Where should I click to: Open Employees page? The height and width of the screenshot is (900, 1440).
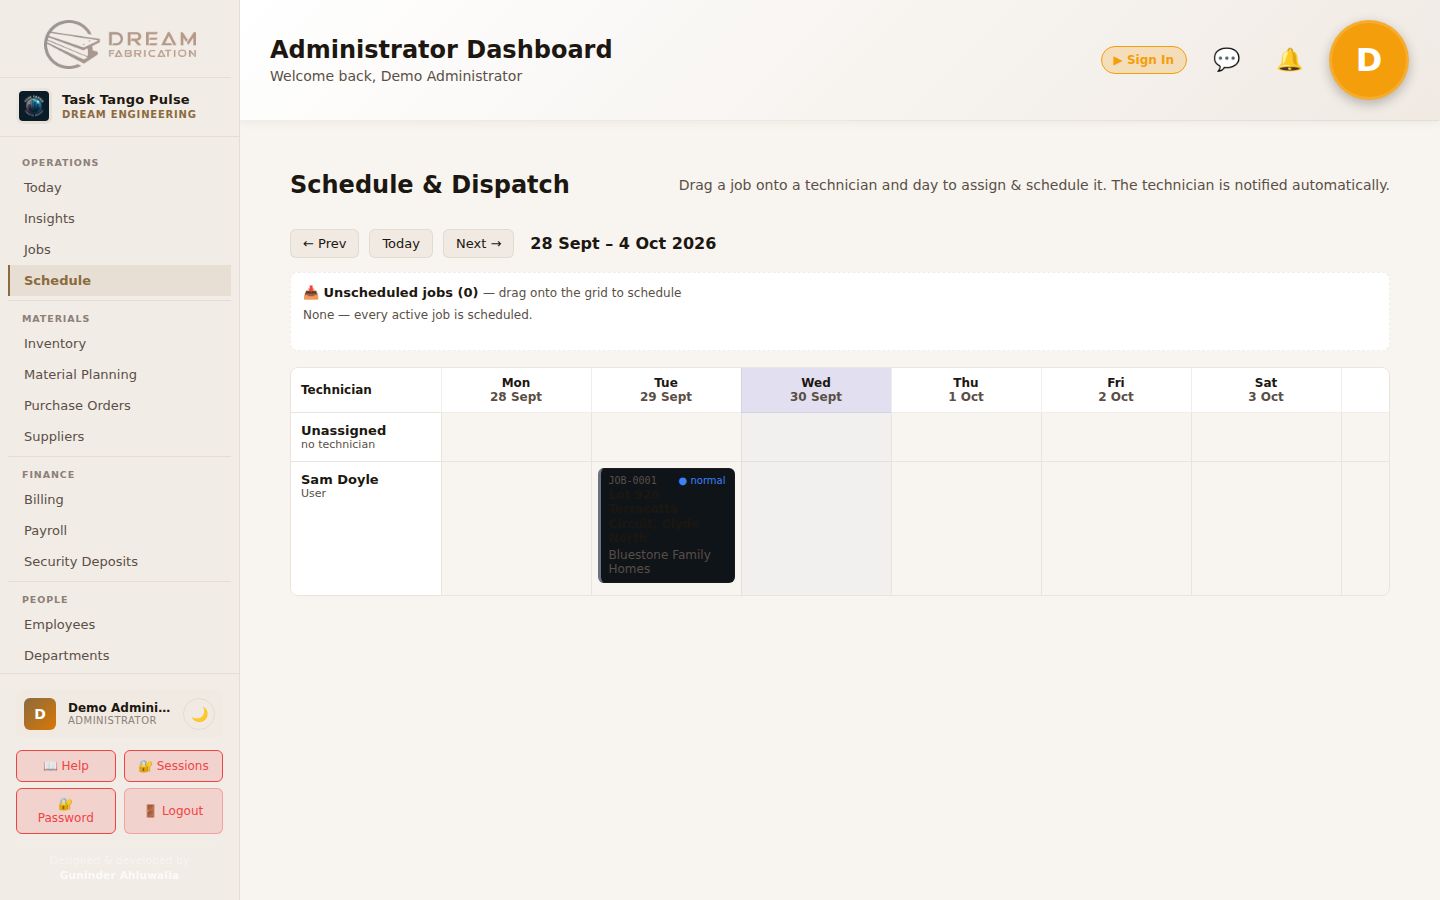[119, 624]
